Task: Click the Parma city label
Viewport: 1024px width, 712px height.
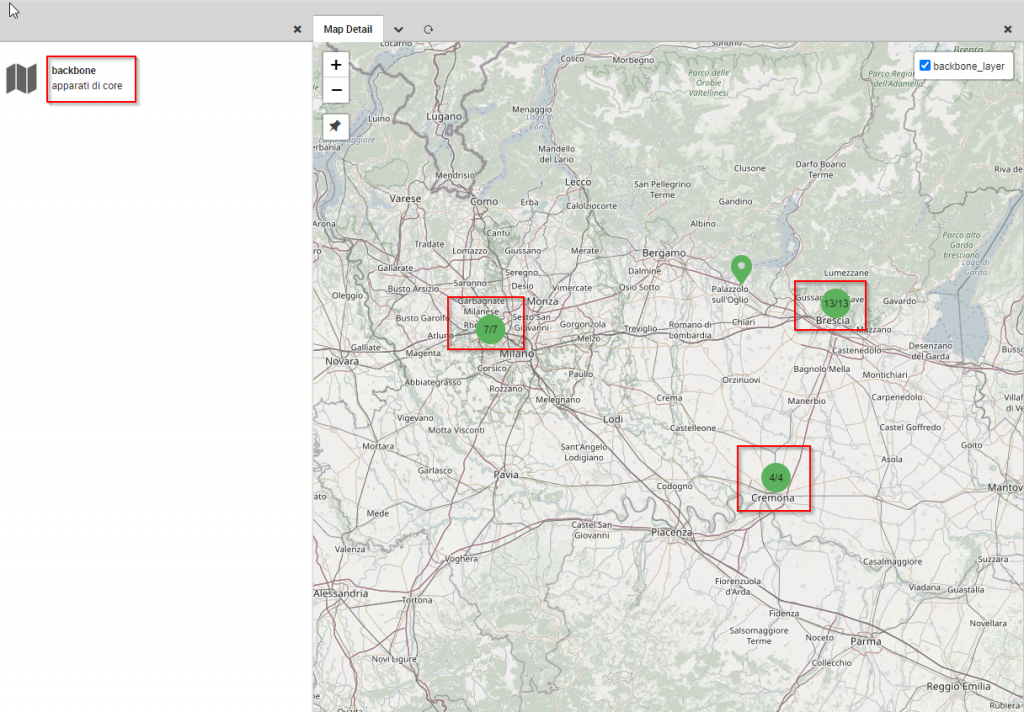Action: point(866,641)
